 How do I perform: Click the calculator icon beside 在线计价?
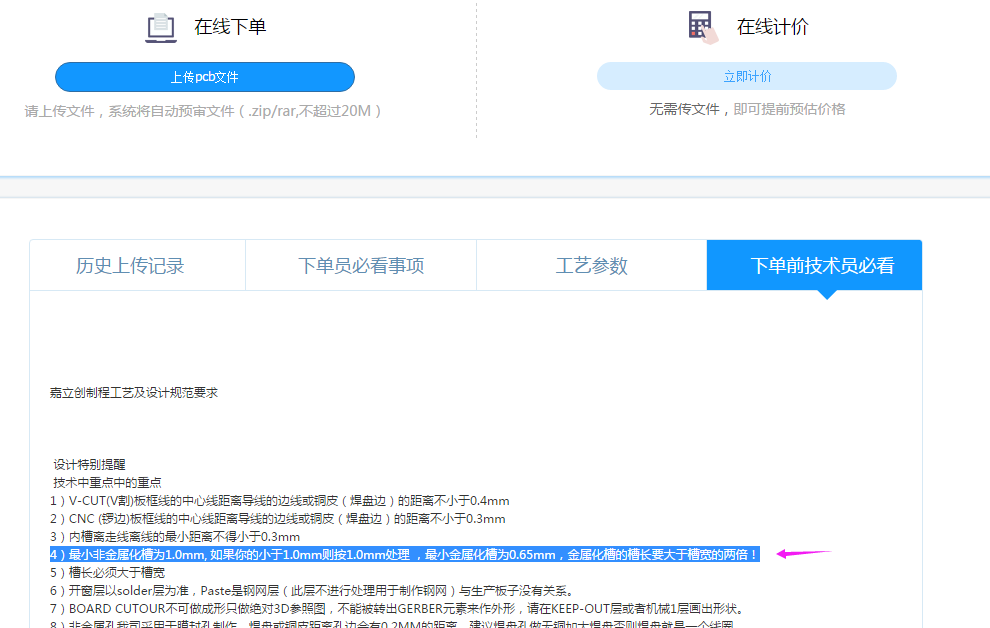(x=703, y=27)
